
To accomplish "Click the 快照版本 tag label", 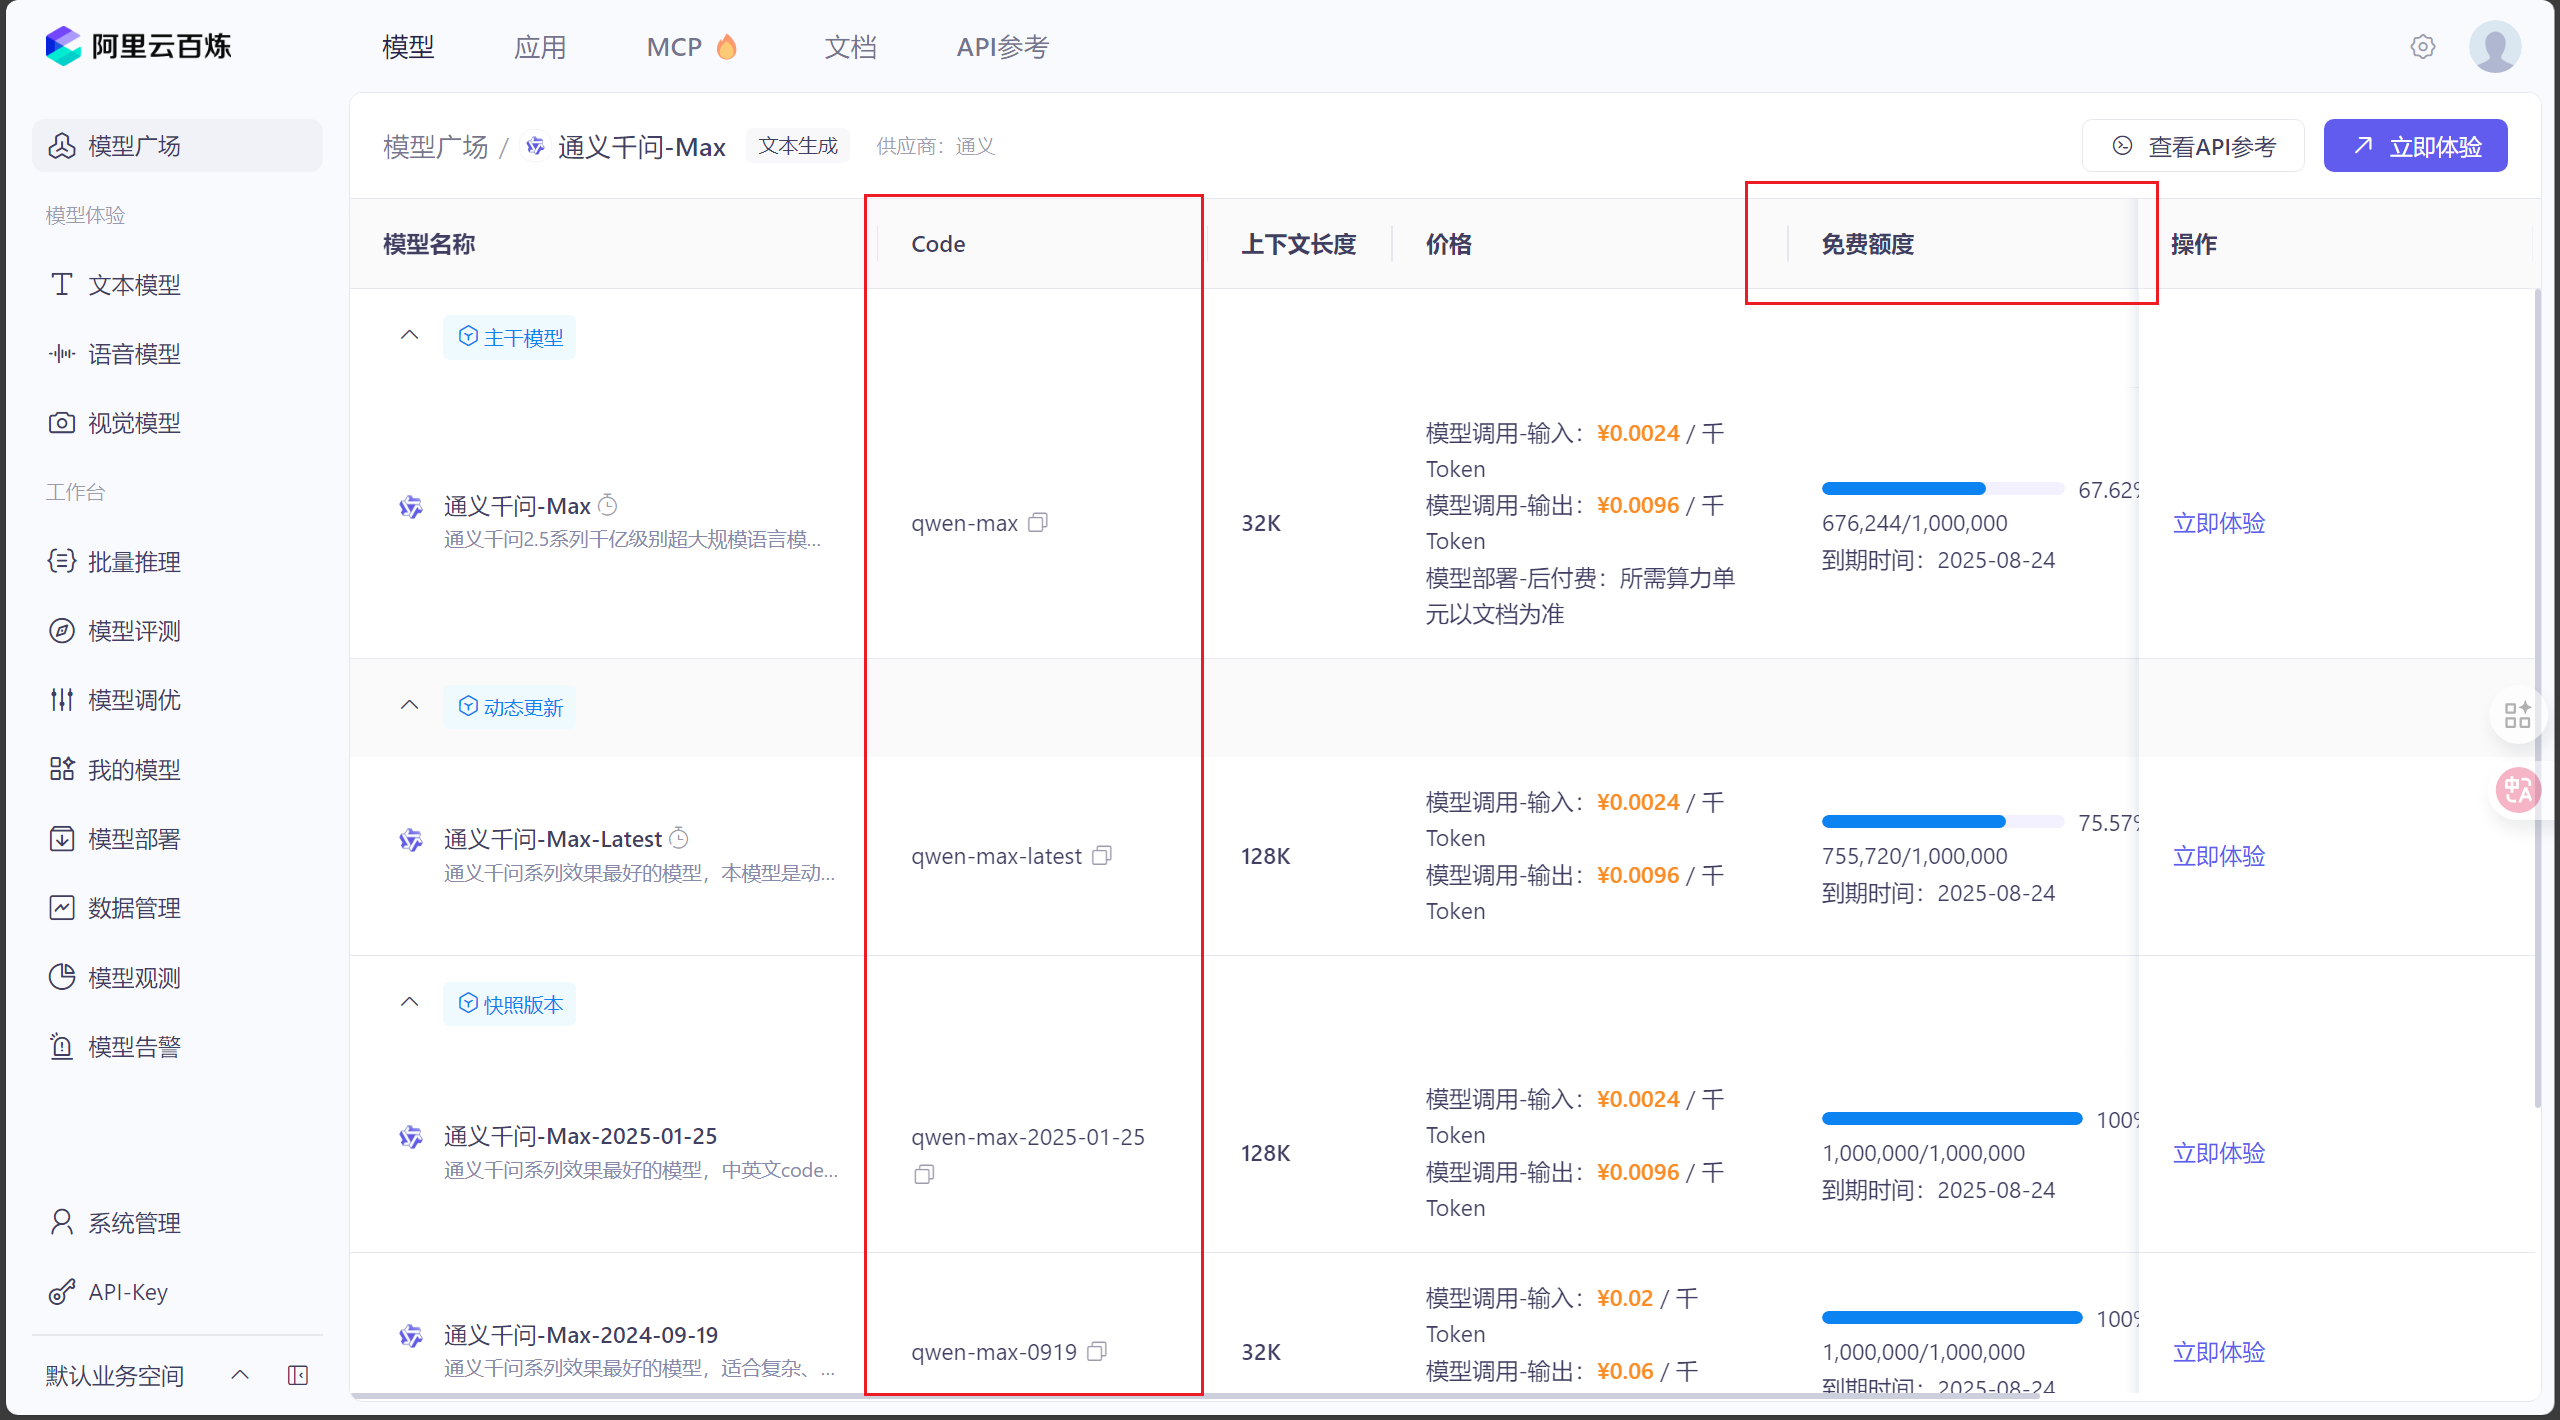I will pyautogui.click(x=510, y=1004).
